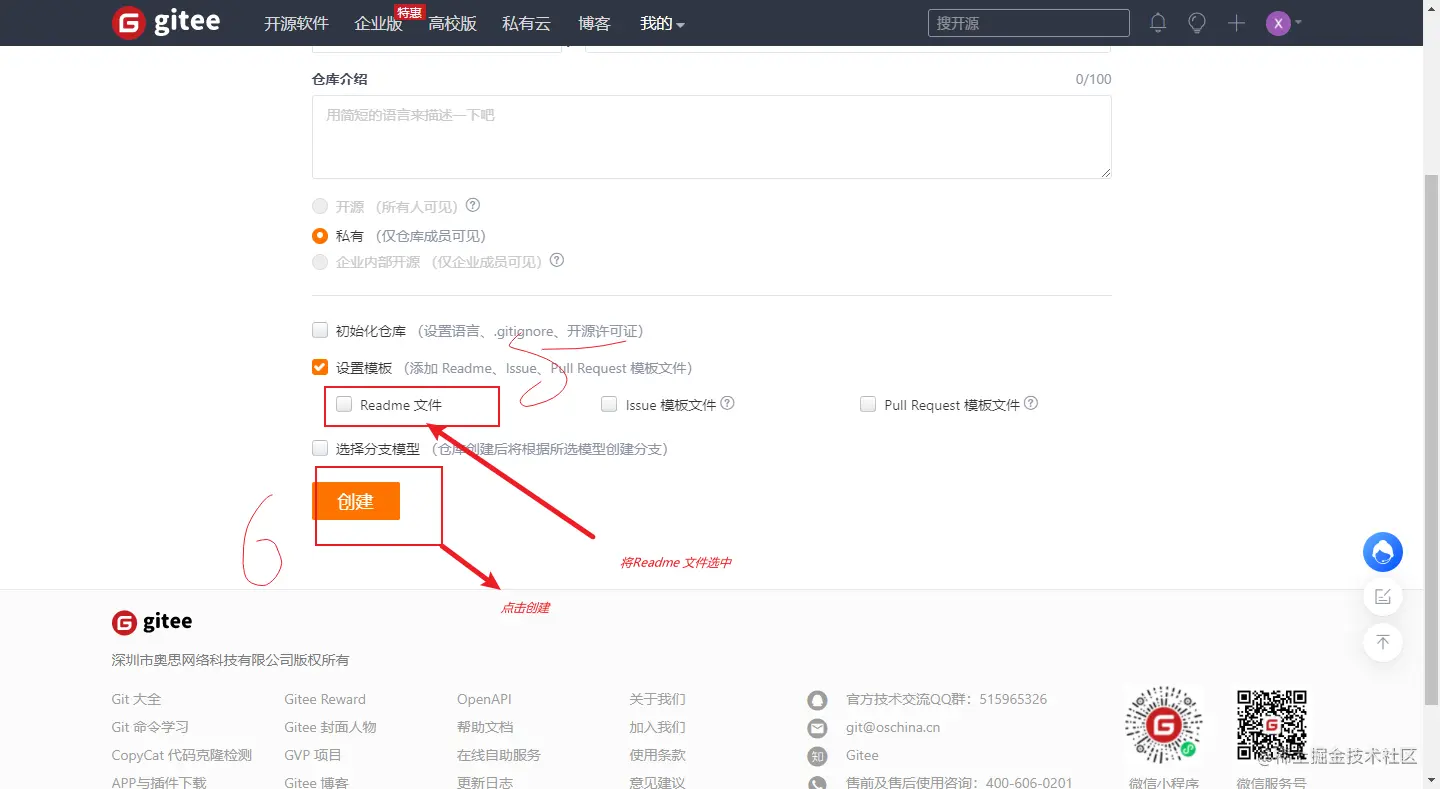
Task: Click help icon beside Issue 模板文件
Action: point(728,403)
